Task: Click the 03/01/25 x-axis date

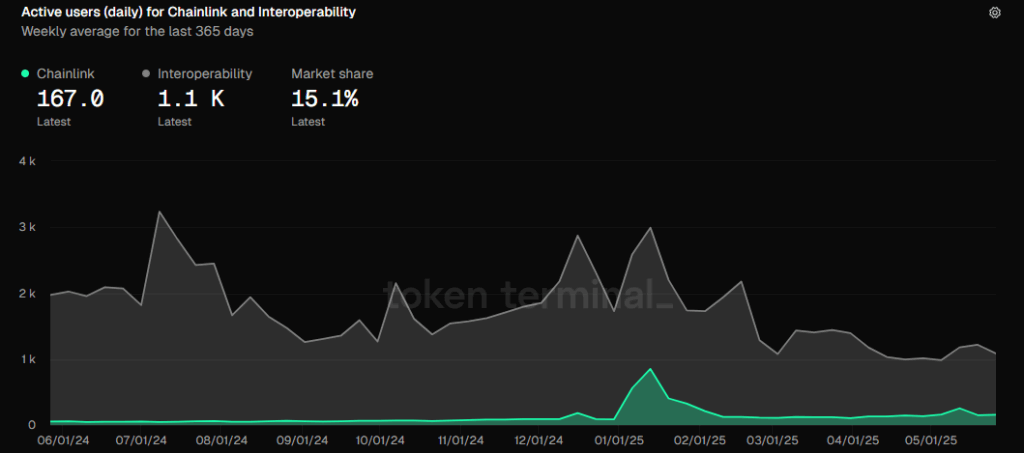Action: 773,440
